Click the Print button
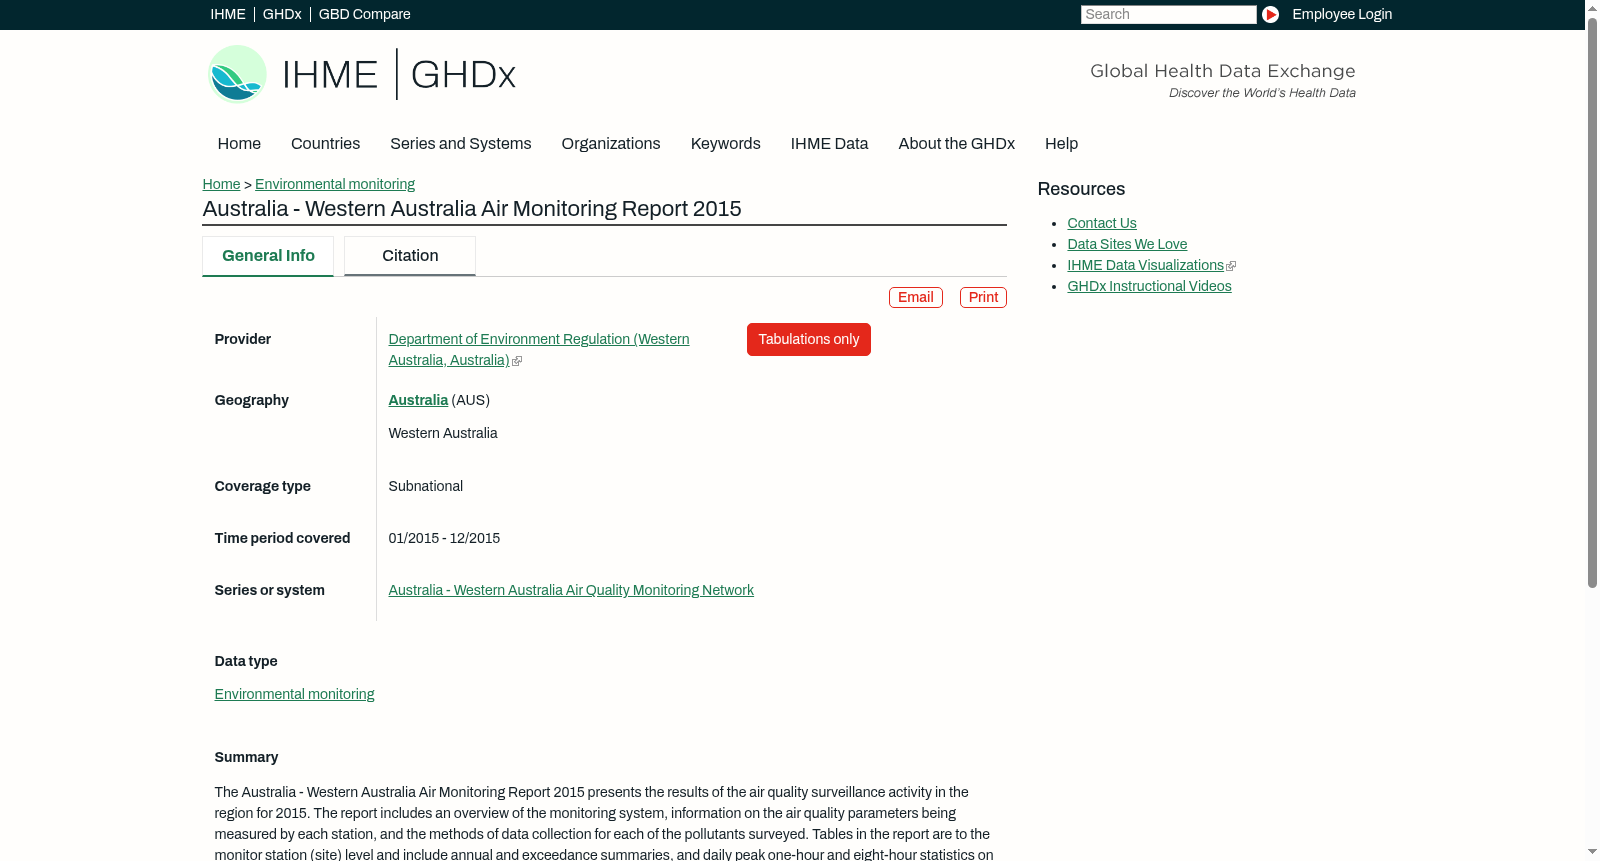 983,297
